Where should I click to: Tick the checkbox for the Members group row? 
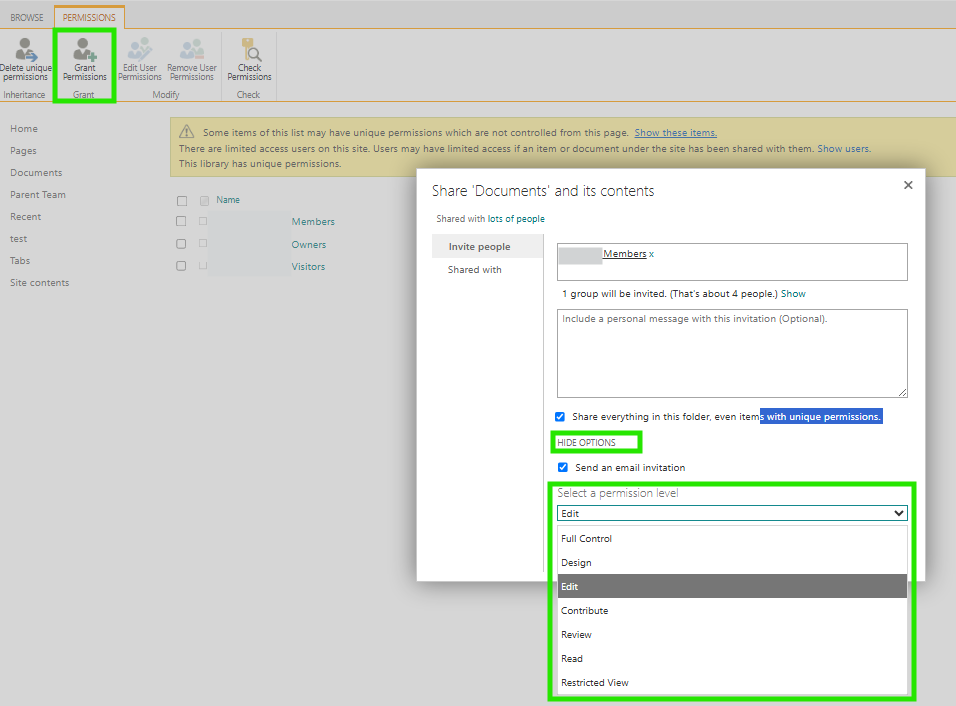click(x=181, y=221)
